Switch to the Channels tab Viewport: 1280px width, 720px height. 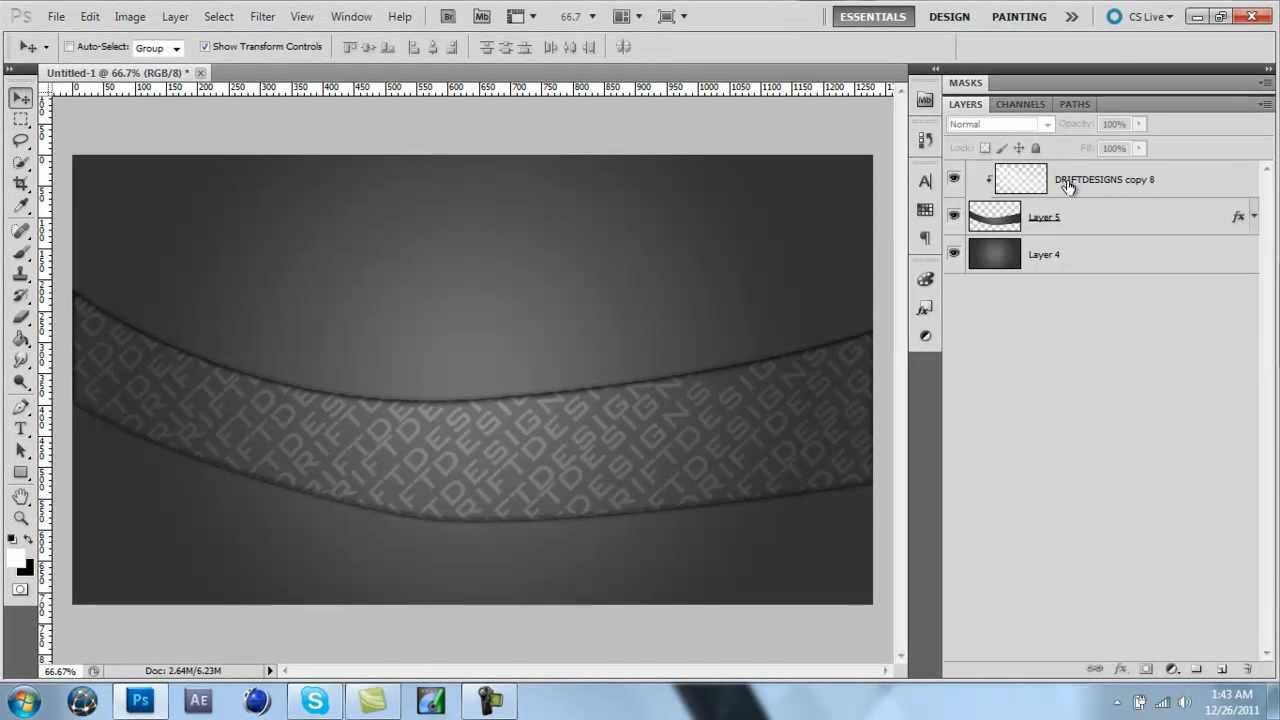(x=1020, y=104)
